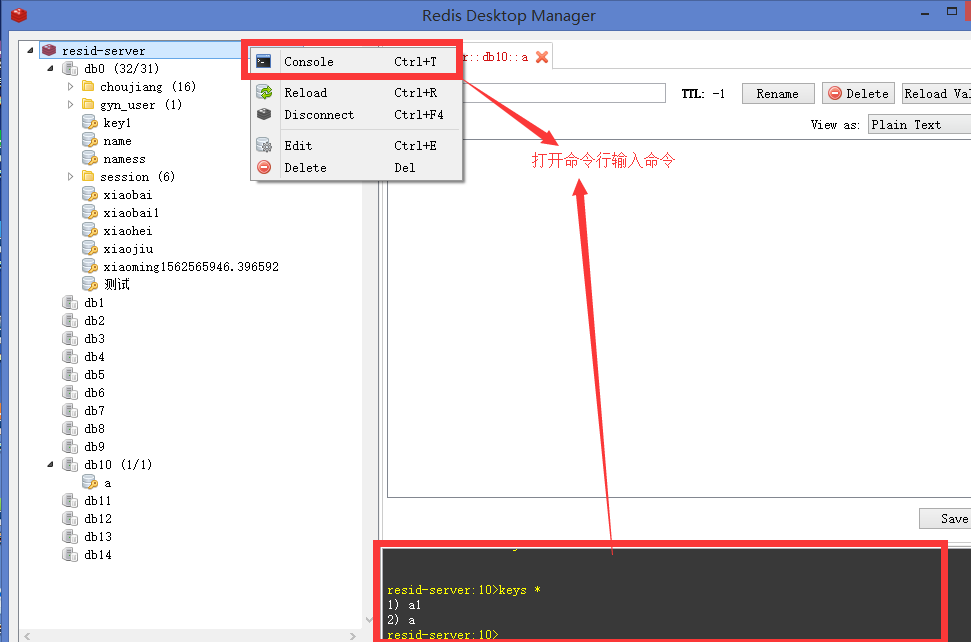Select the db7 database
Viewport: 971px width, 642px height.
point(94,410)
